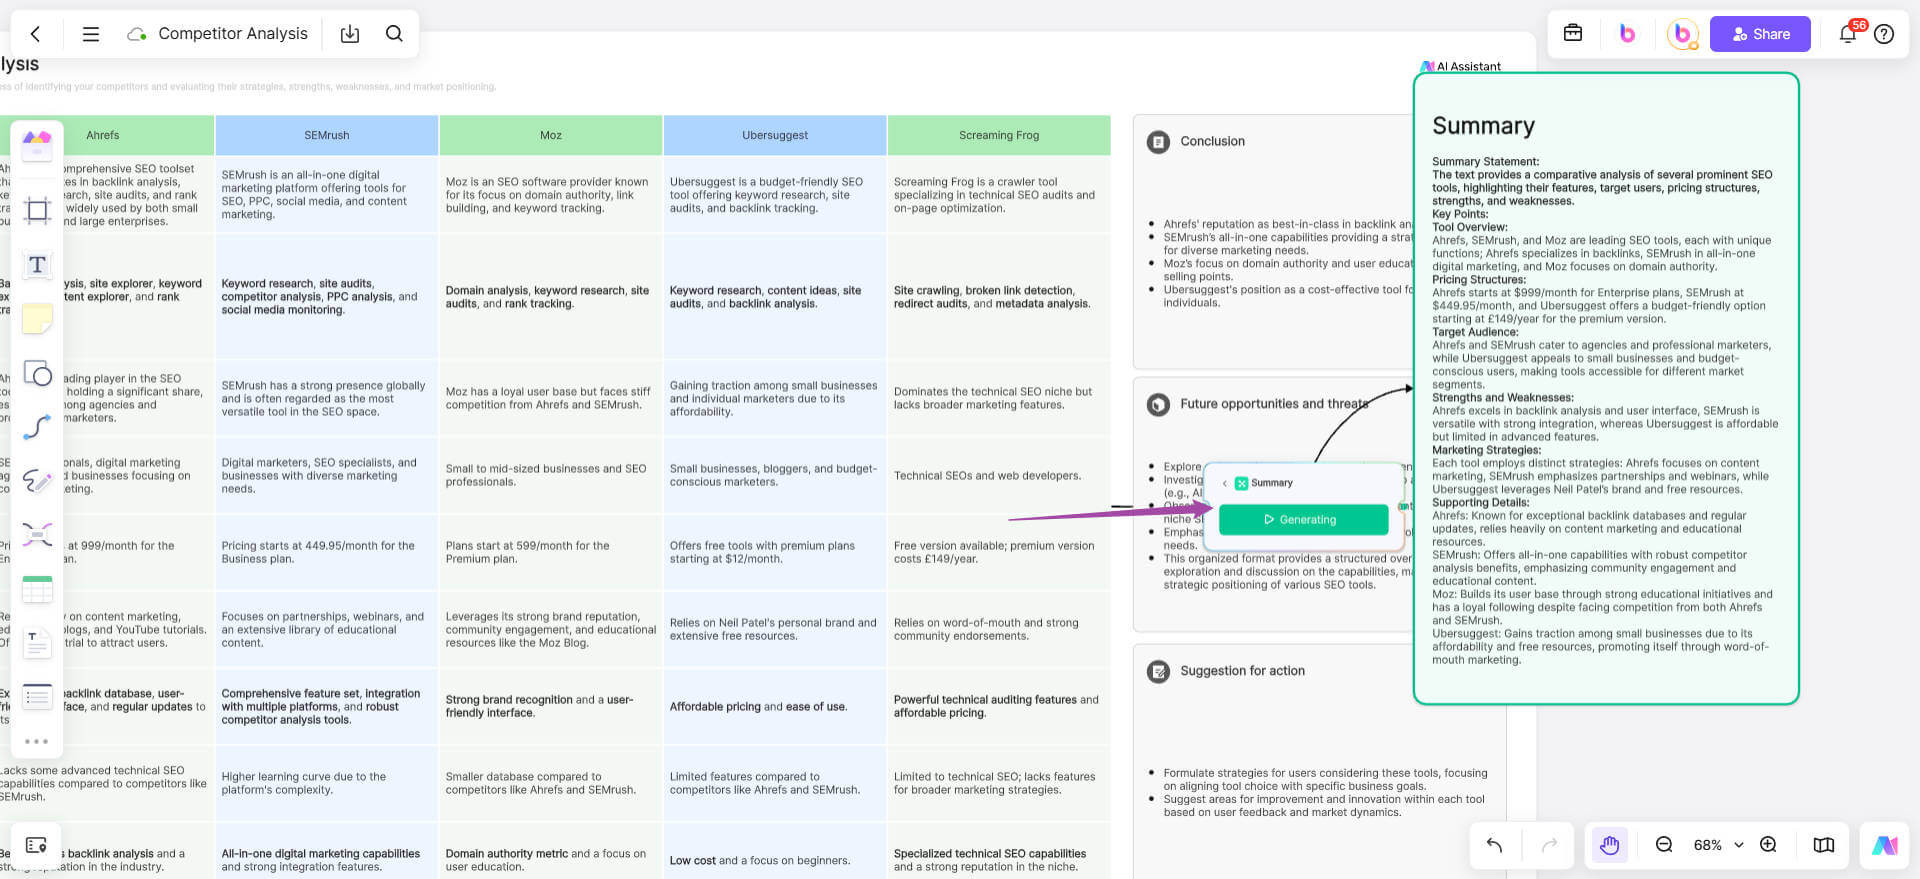Viewport: 1920px width, 879px height.
Task: Click the Suggestion for action card icon
Action: 1158,672
